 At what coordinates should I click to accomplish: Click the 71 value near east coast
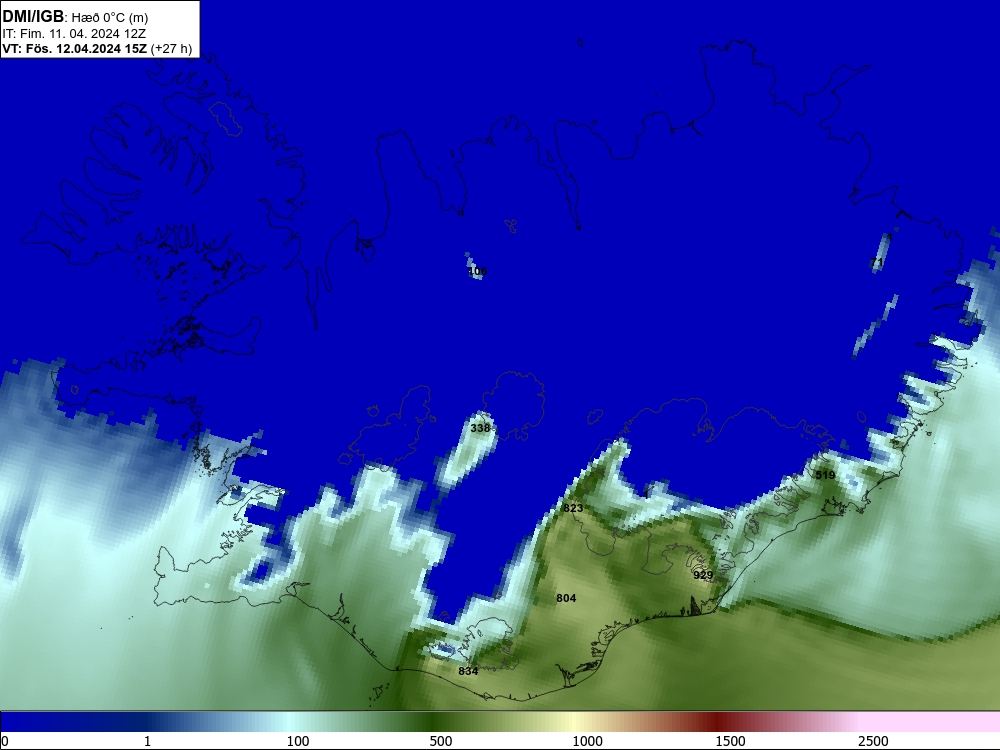coord(877,262)
